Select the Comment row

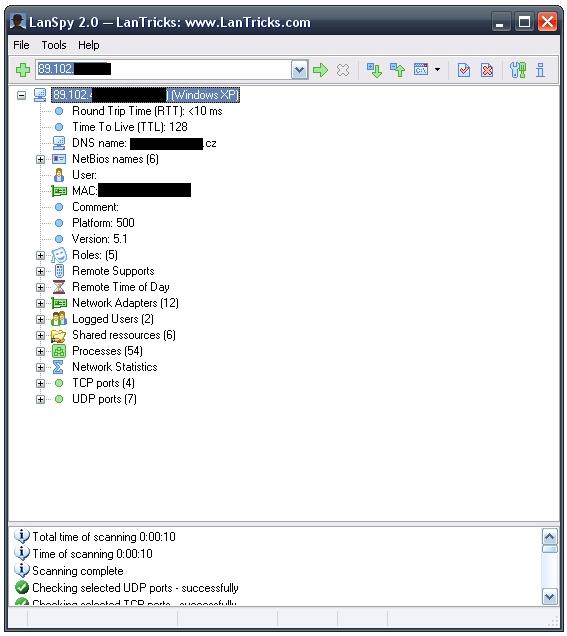[95, 207]
